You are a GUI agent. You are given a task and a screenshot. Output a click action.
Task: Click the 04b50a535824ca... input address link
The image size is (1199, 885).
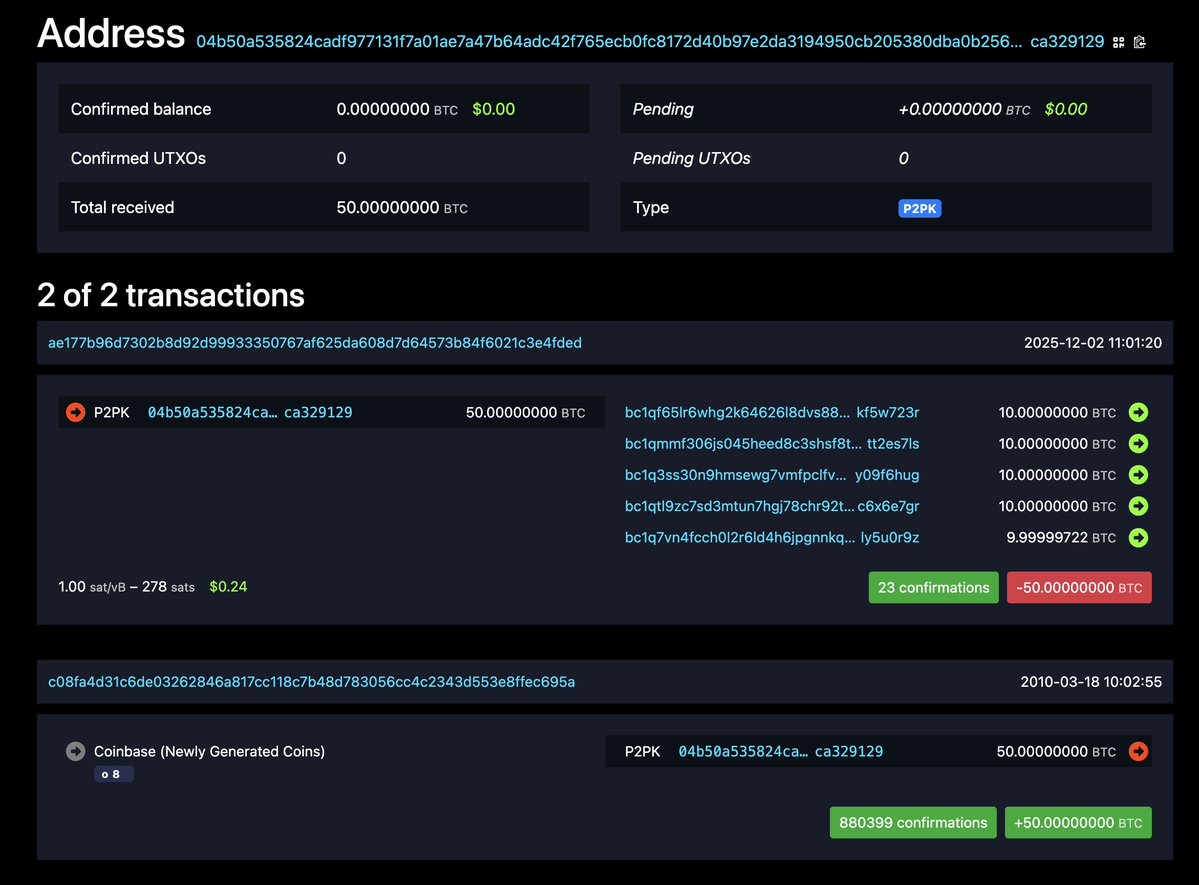click(x=209, y=411)
